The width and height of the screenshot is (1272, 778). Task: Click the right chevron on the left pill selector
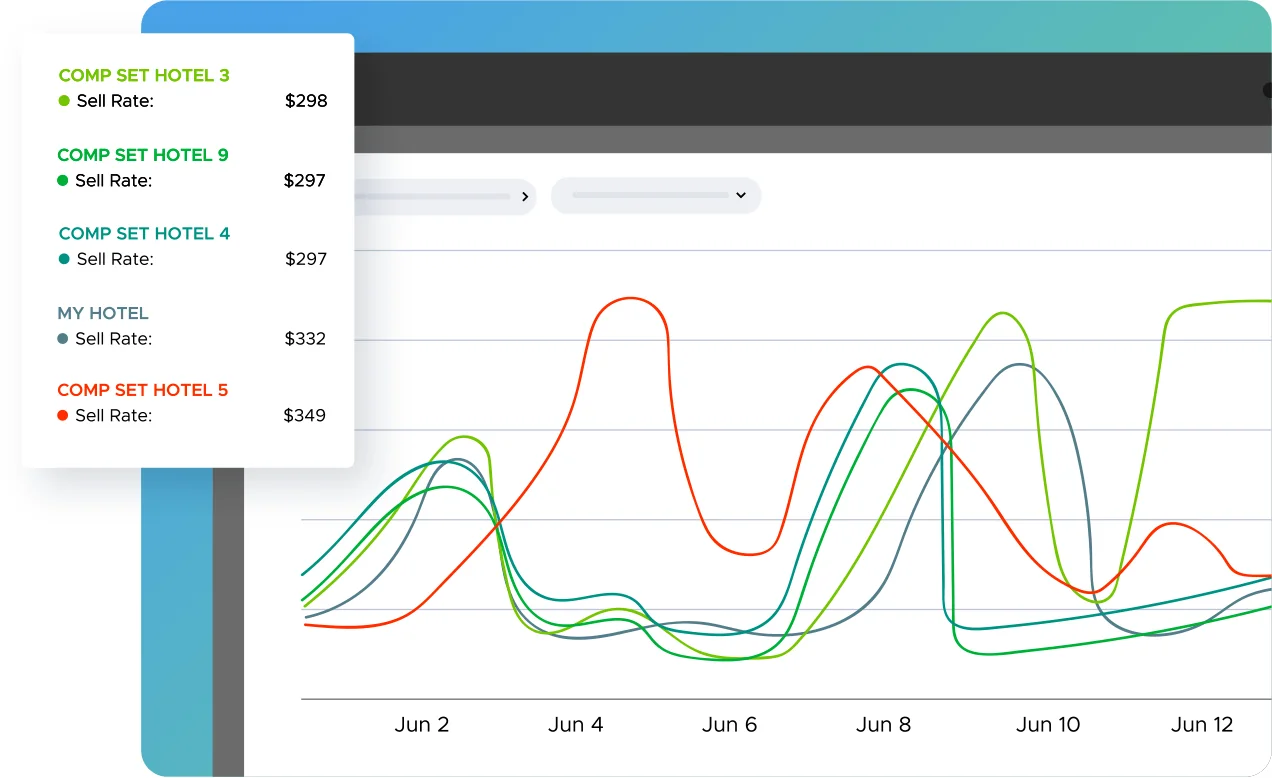tap(525, 197)
